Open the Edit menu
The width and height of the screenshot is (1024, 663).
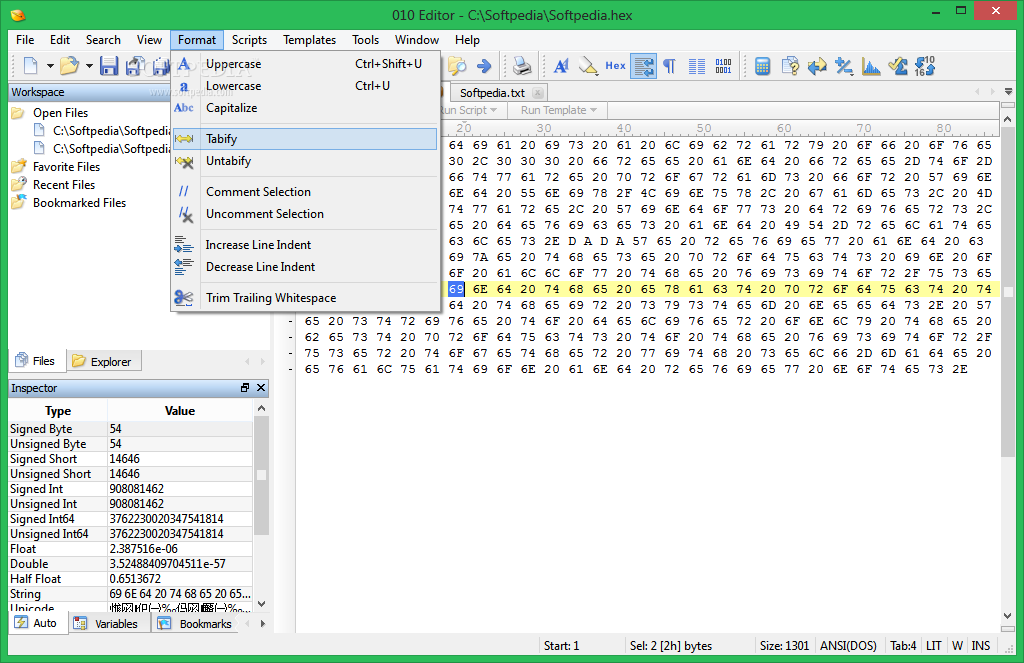click(60, 40)
